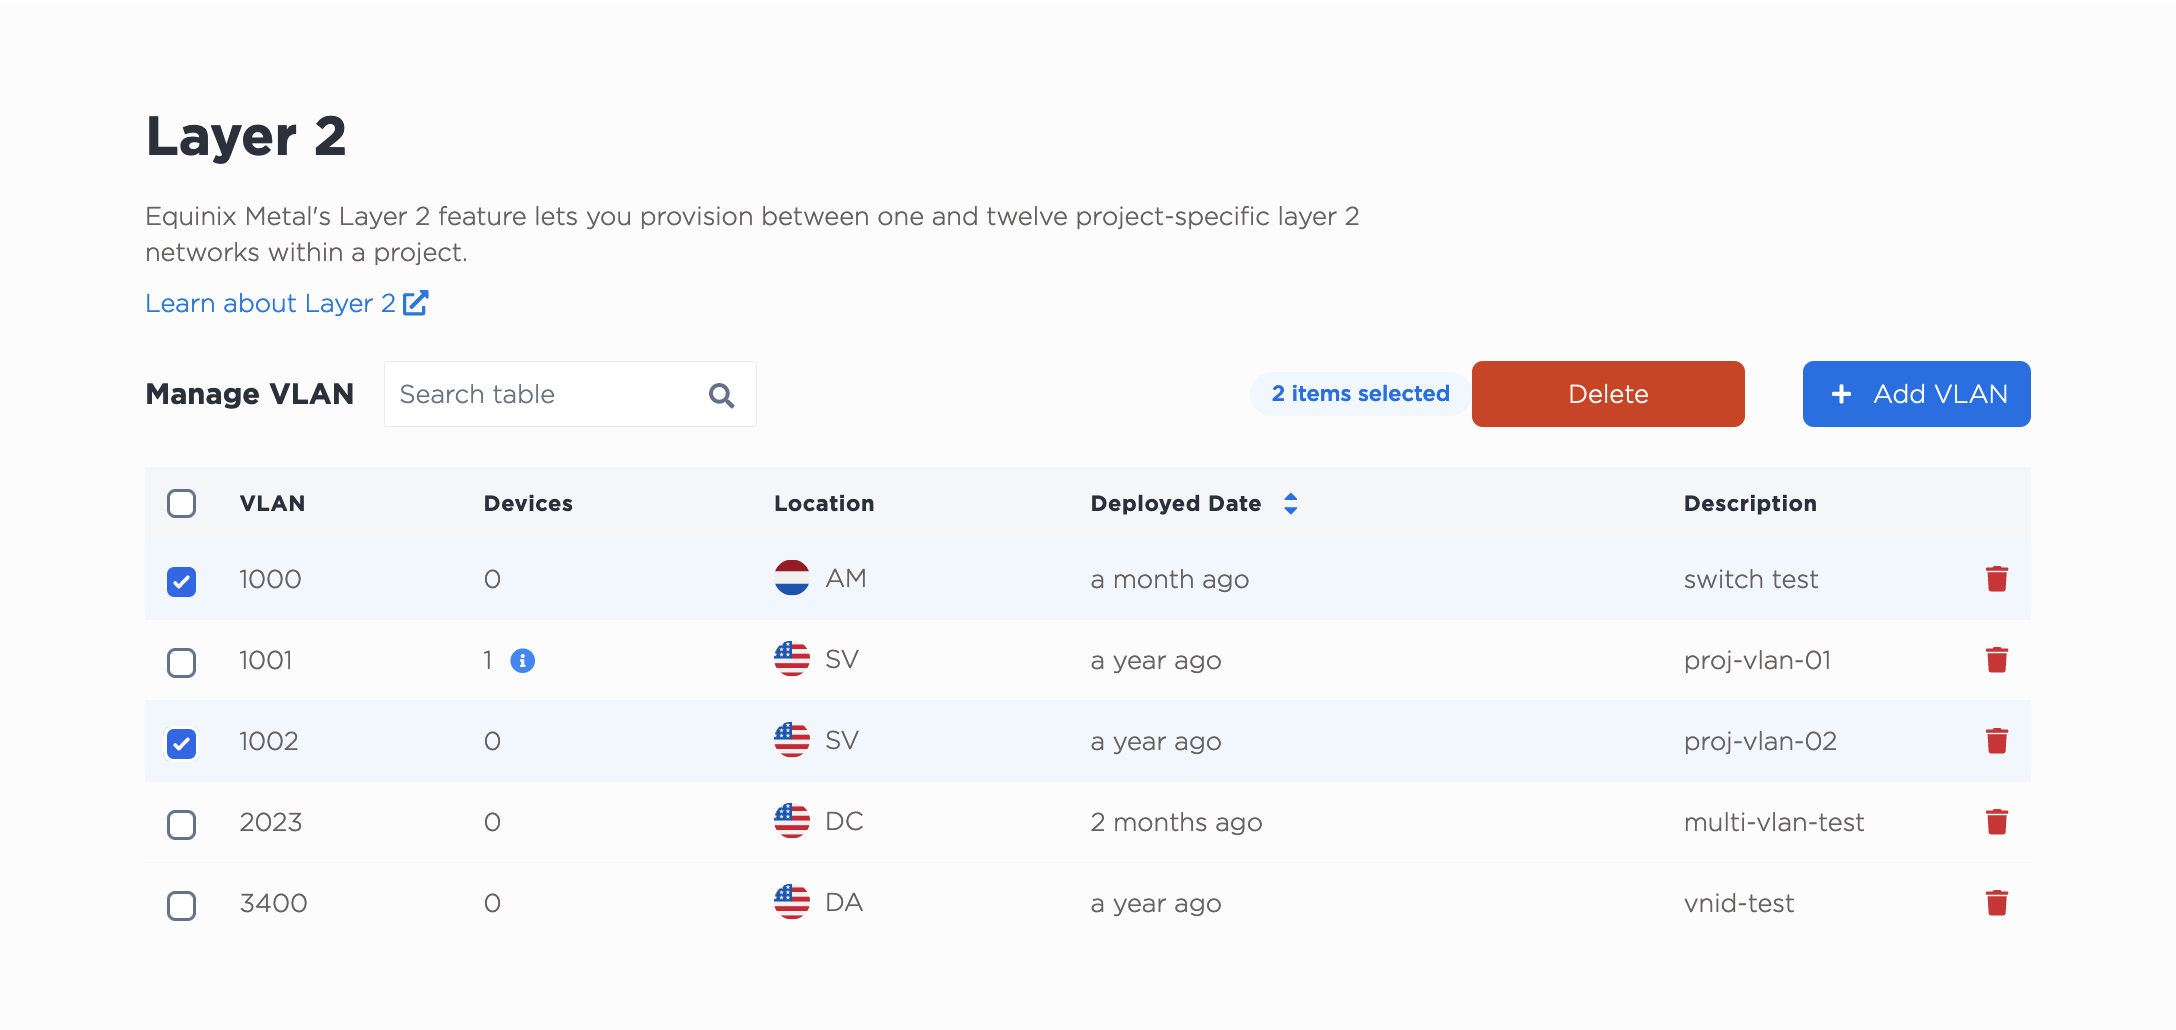Tick the checkbox for VLAN 3400
The height and width of the screenshot is (1030, 2176).
click(181, 905)
